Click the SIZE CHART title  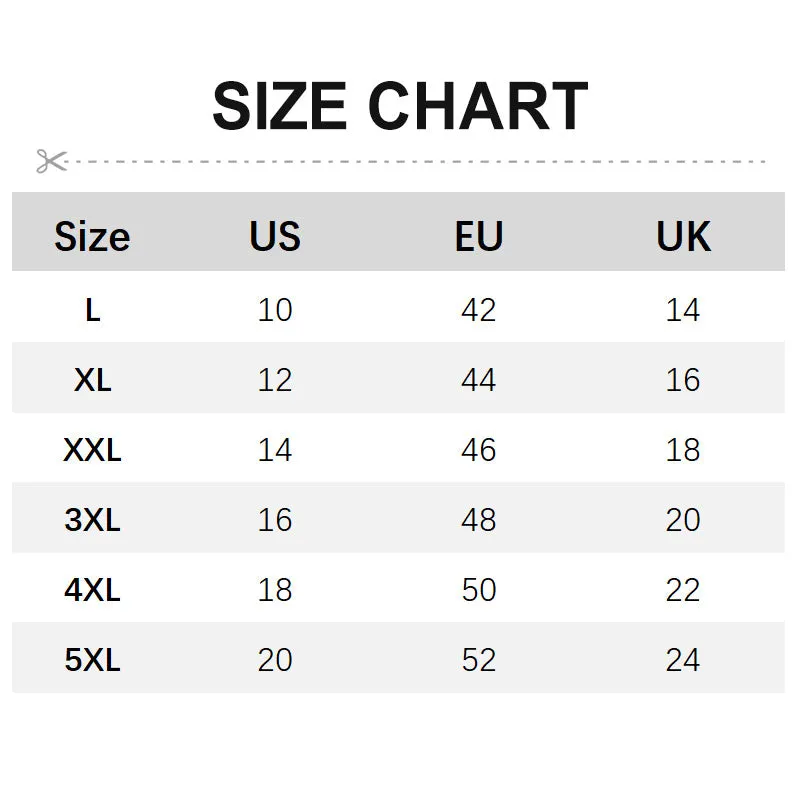click(x=401, y=106)
